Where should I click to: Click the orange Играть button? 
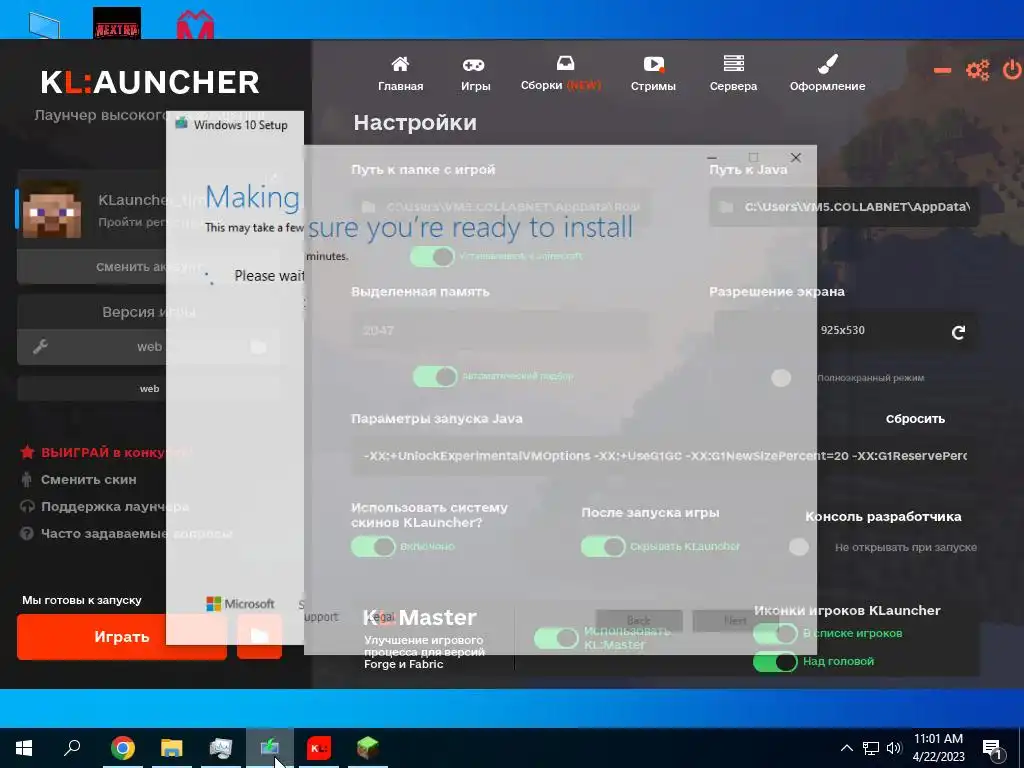122,637
